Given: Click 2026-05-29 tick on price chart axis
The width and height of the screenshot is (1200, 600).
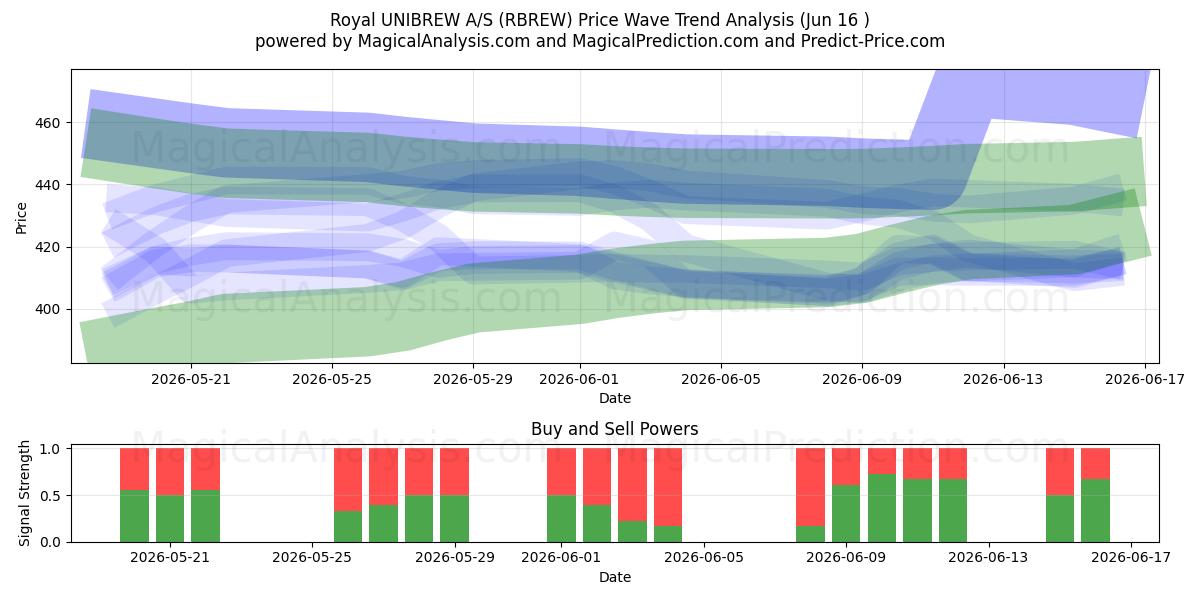Looking at the screenshot, I should pos(473,379).
